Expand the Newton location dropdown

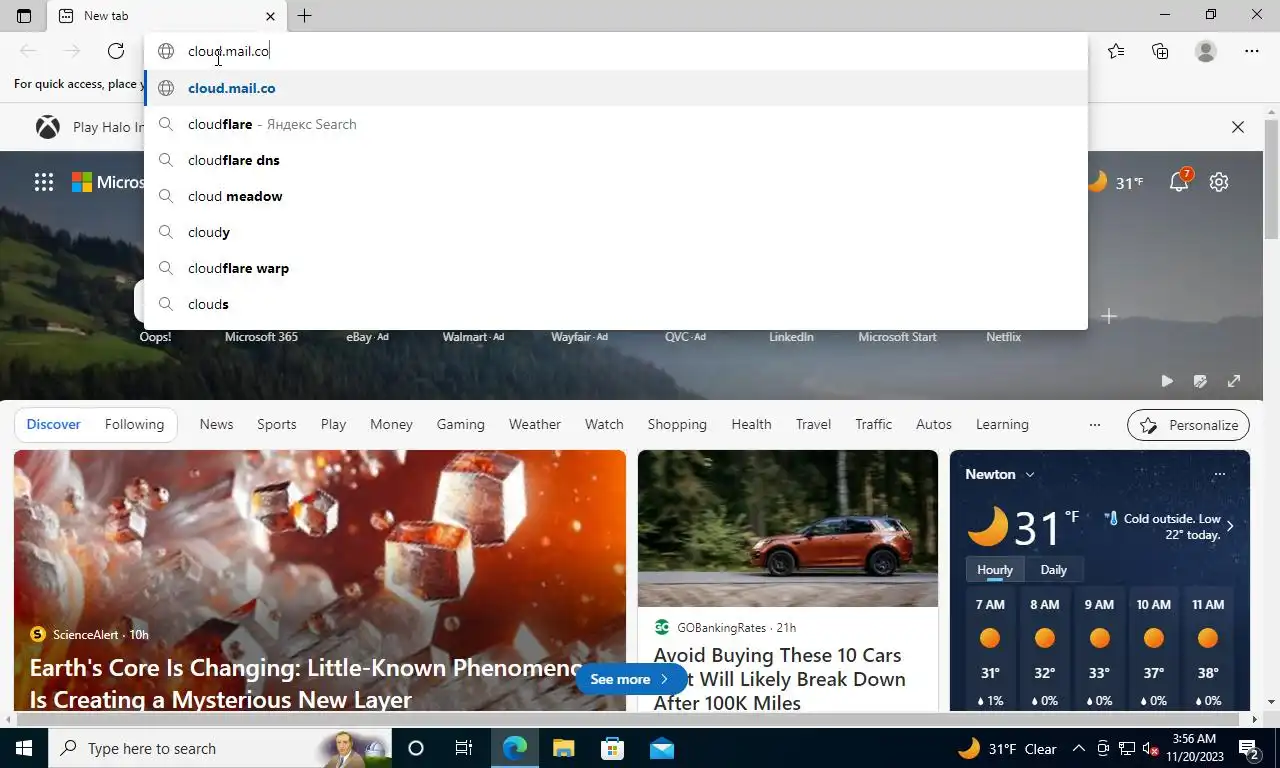1029,474
